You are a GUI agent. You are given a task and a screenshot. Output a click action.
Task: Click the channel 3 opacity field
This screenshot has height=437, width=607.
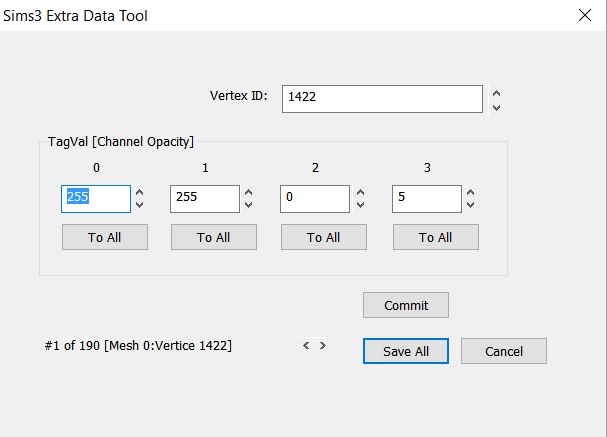click(x=427, y=199)
